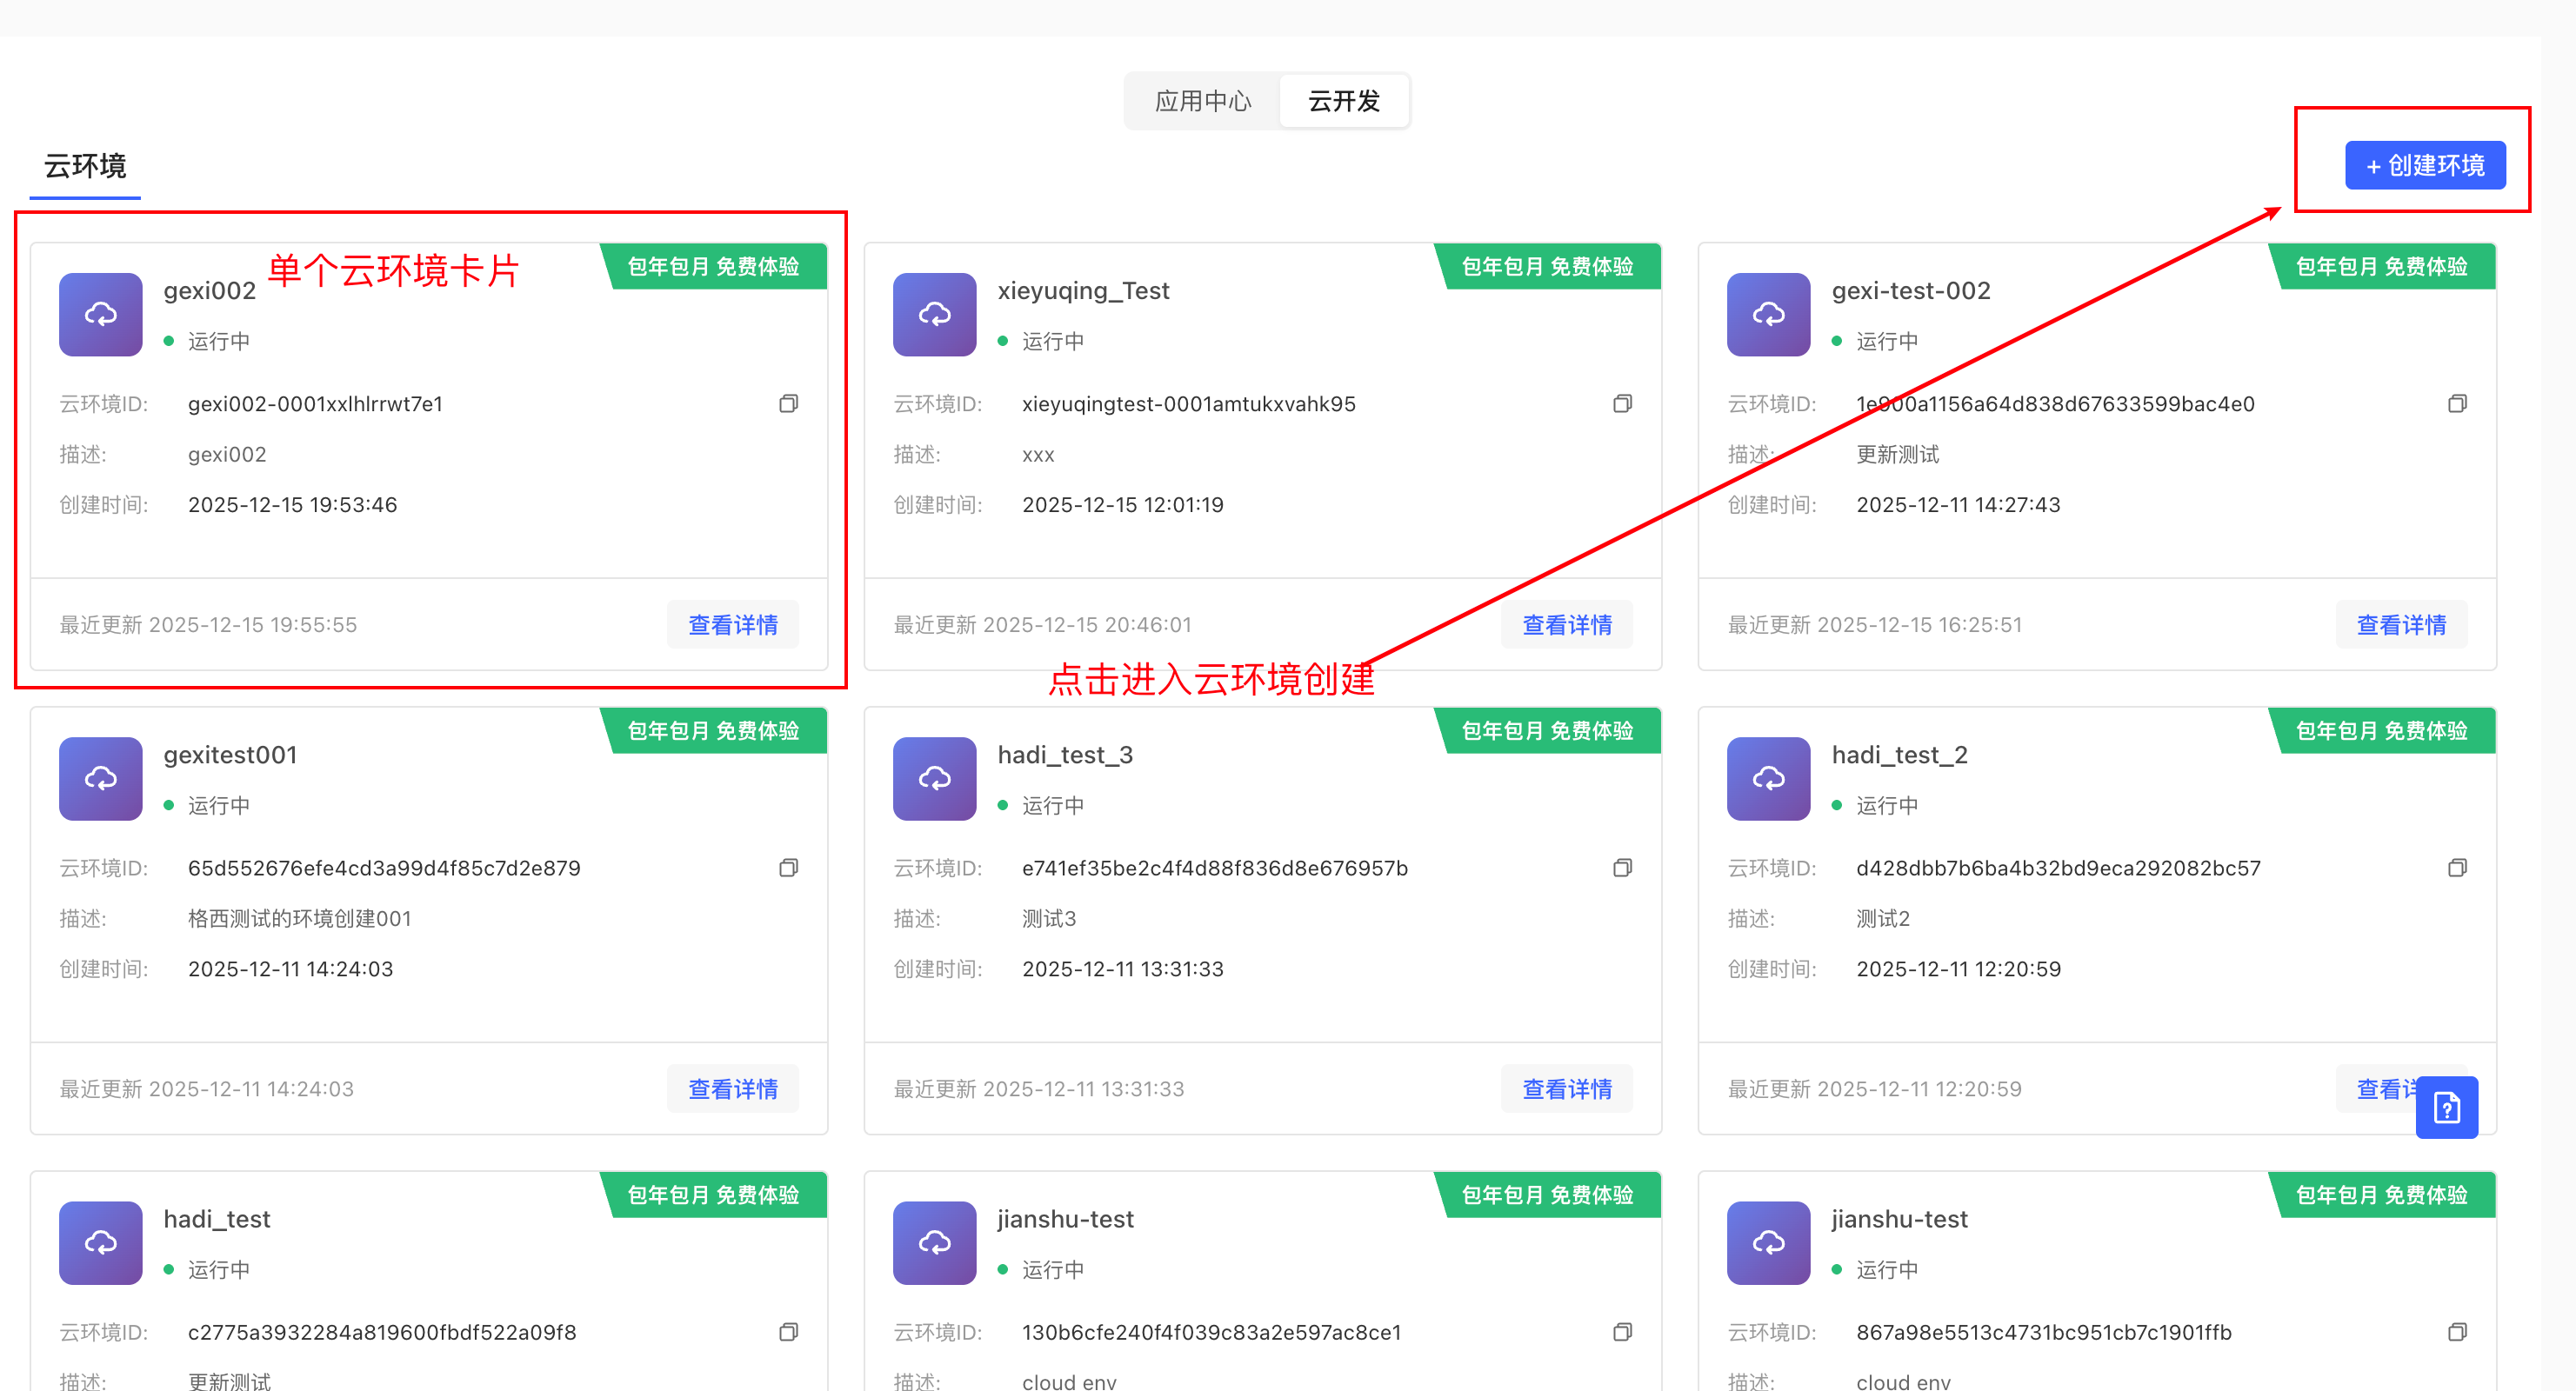Open 查看详情 for gexitest001
The height and width of the screenshot is (1391, 2576).
(732, 1089)
